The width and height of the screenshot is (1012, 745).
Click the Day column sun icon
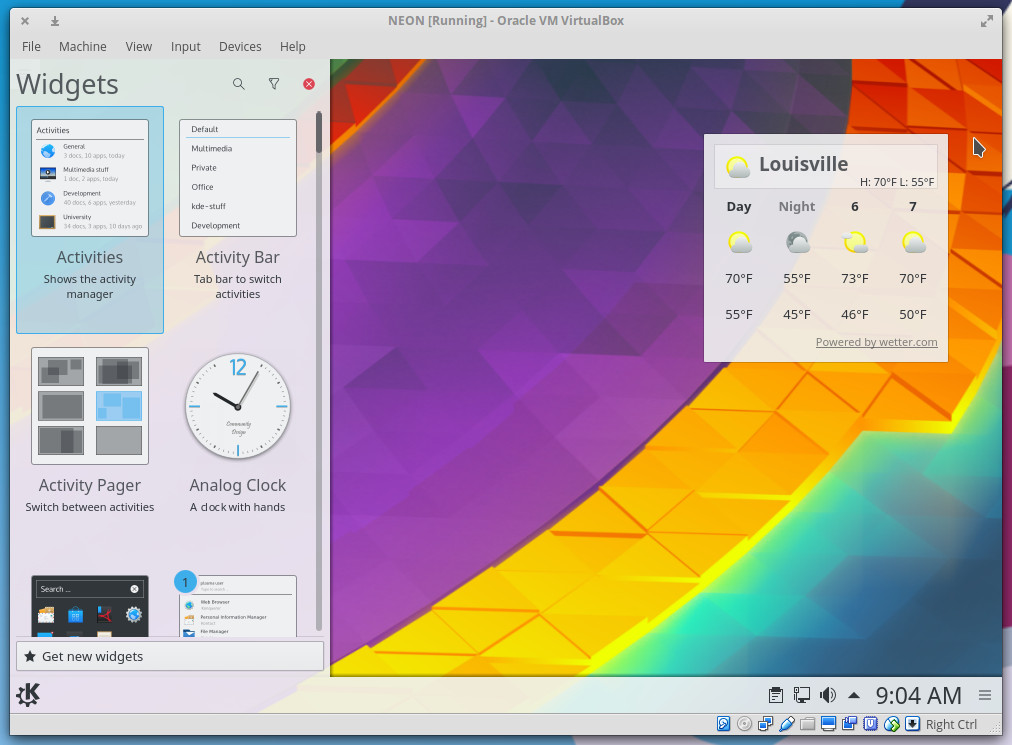740,243
